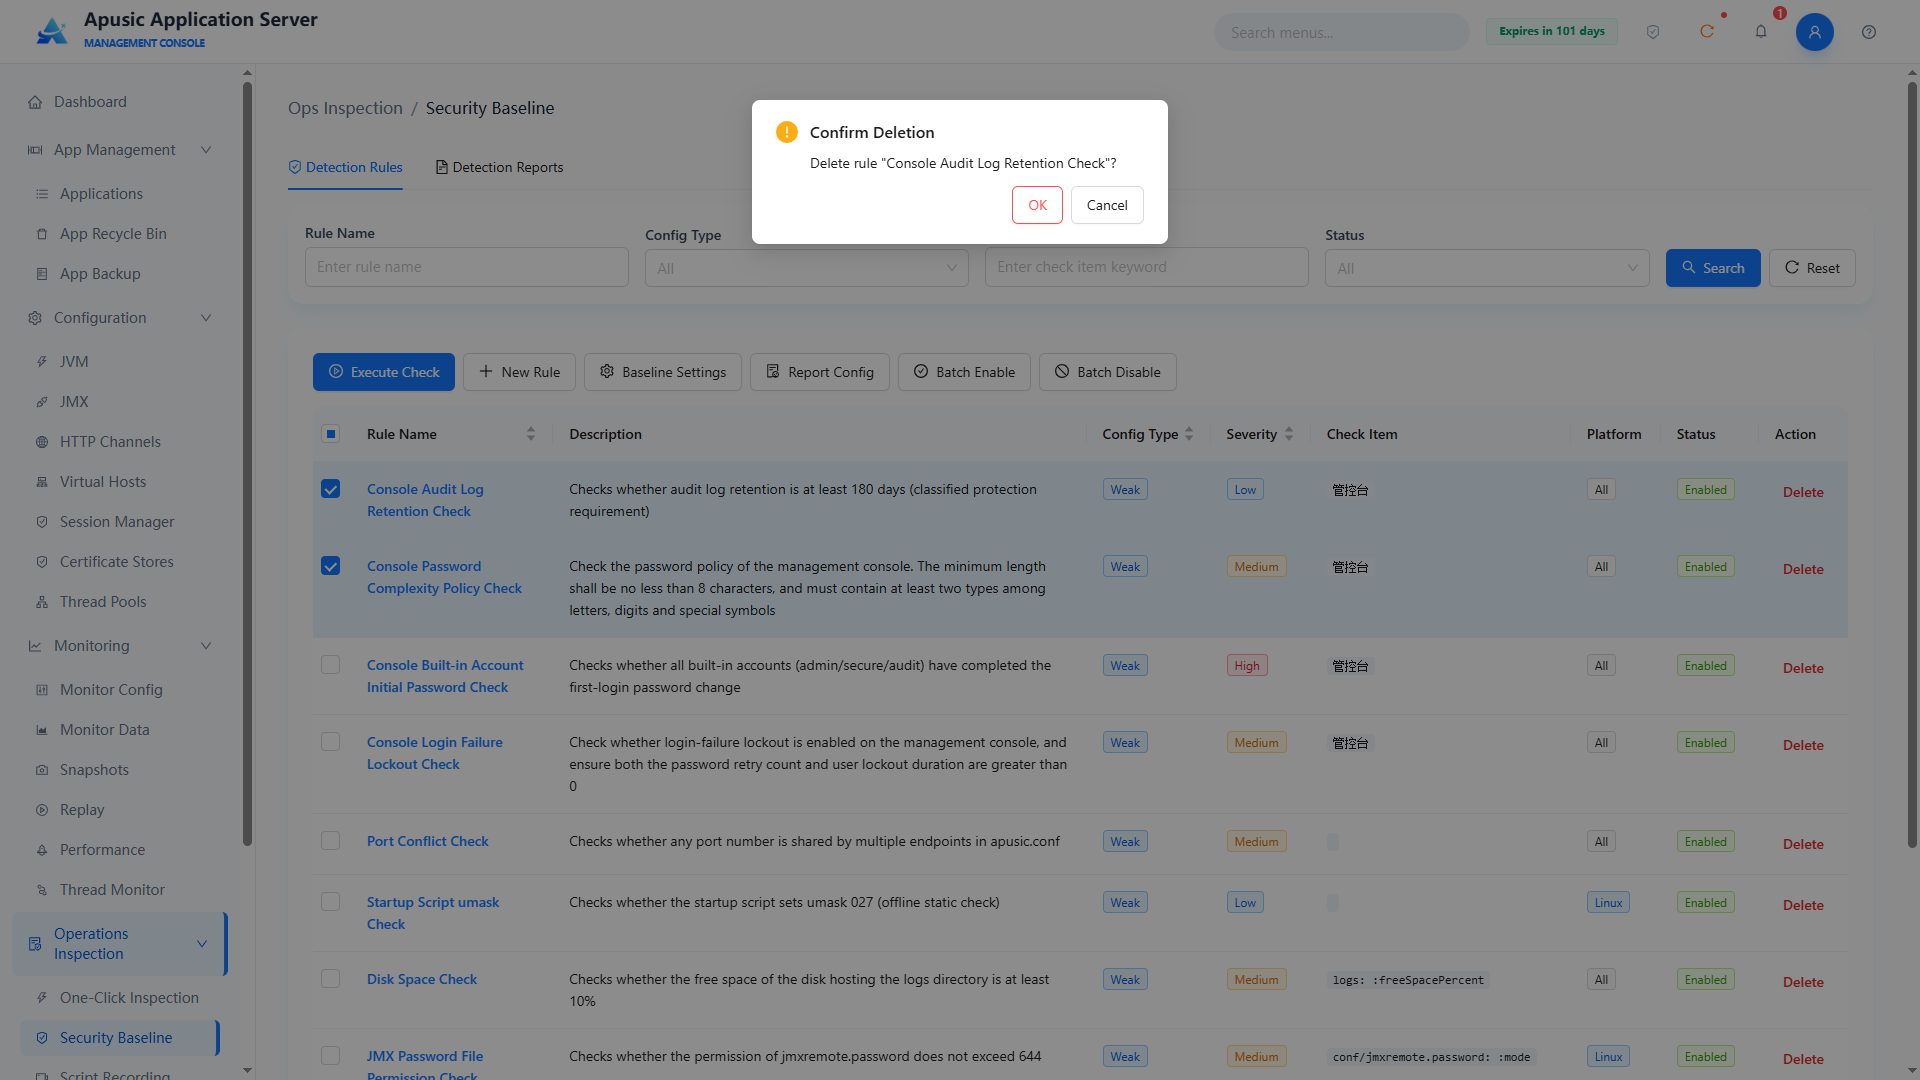Screen dimensions: 1920x1080
Task: Open the Config Type dropdown filter
Action: click(806, 268)
